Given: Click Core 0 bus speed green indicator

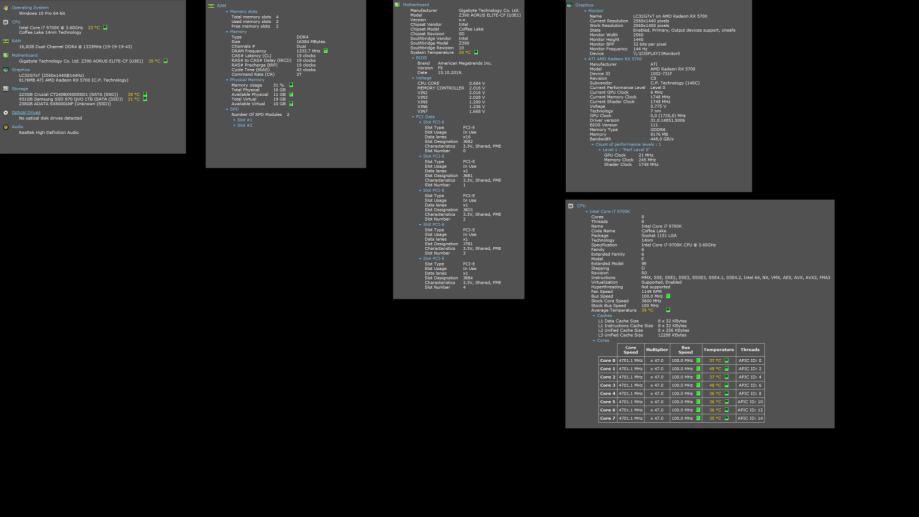Looking at the screenshot, I should point(698,360).
